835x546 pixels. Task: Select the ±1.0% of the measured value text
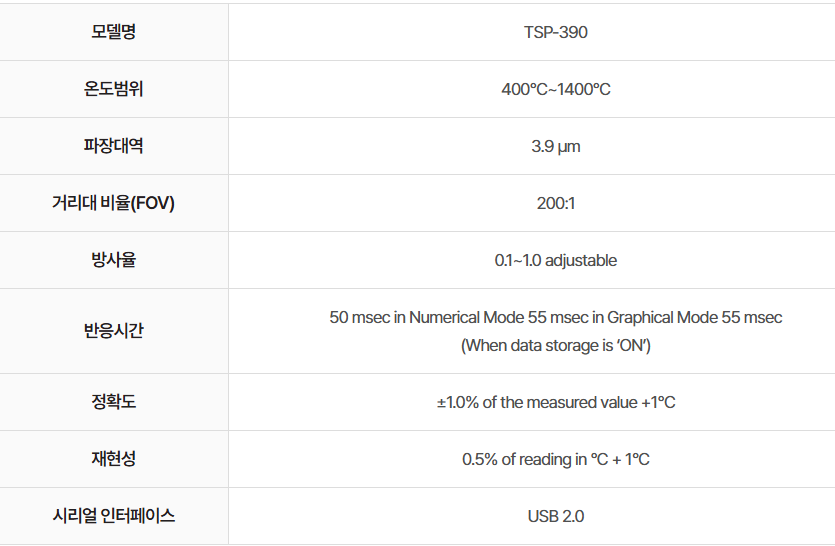point(556,402)
